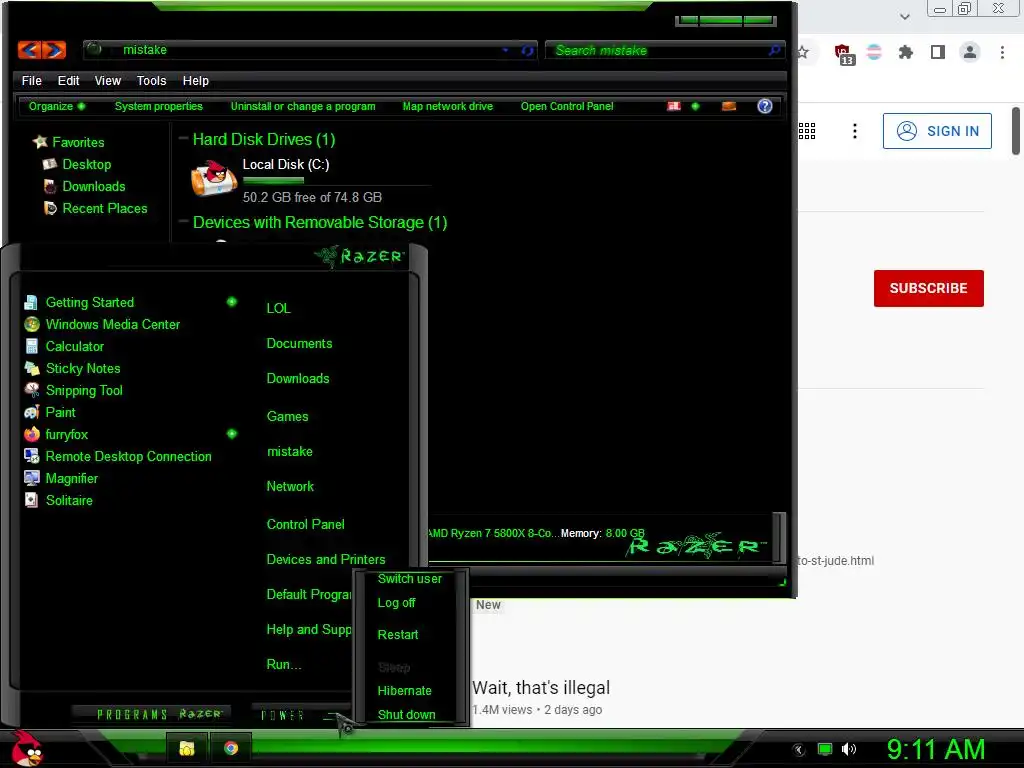Choose Log off in power menu
The image size is (1024, 768).
pyautogui.click(x=396, y=603)
